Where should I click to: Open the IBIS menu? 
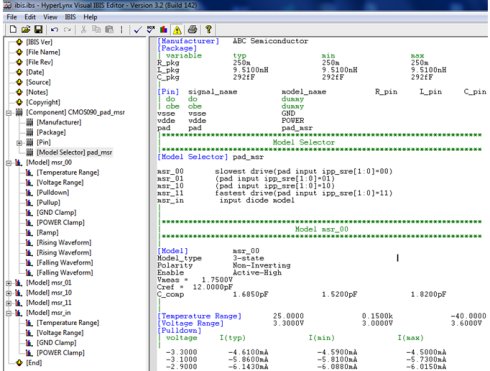[70, 17]
